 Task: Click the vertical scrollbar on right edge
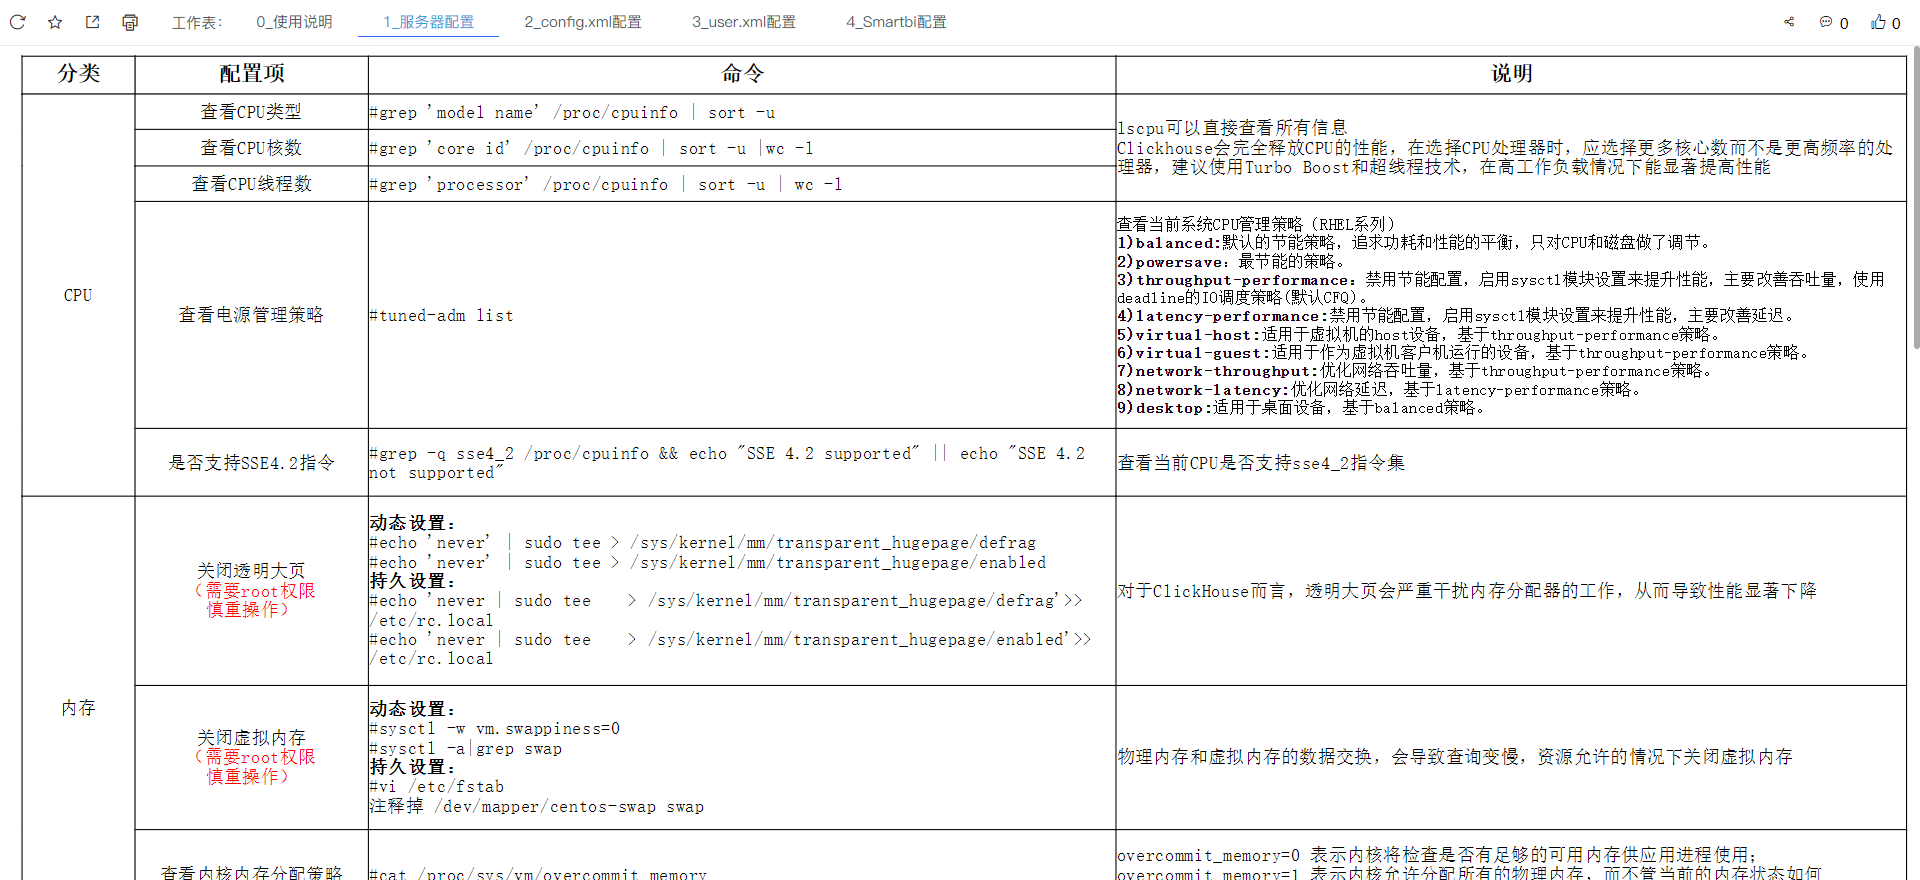tap(1915, 200)
